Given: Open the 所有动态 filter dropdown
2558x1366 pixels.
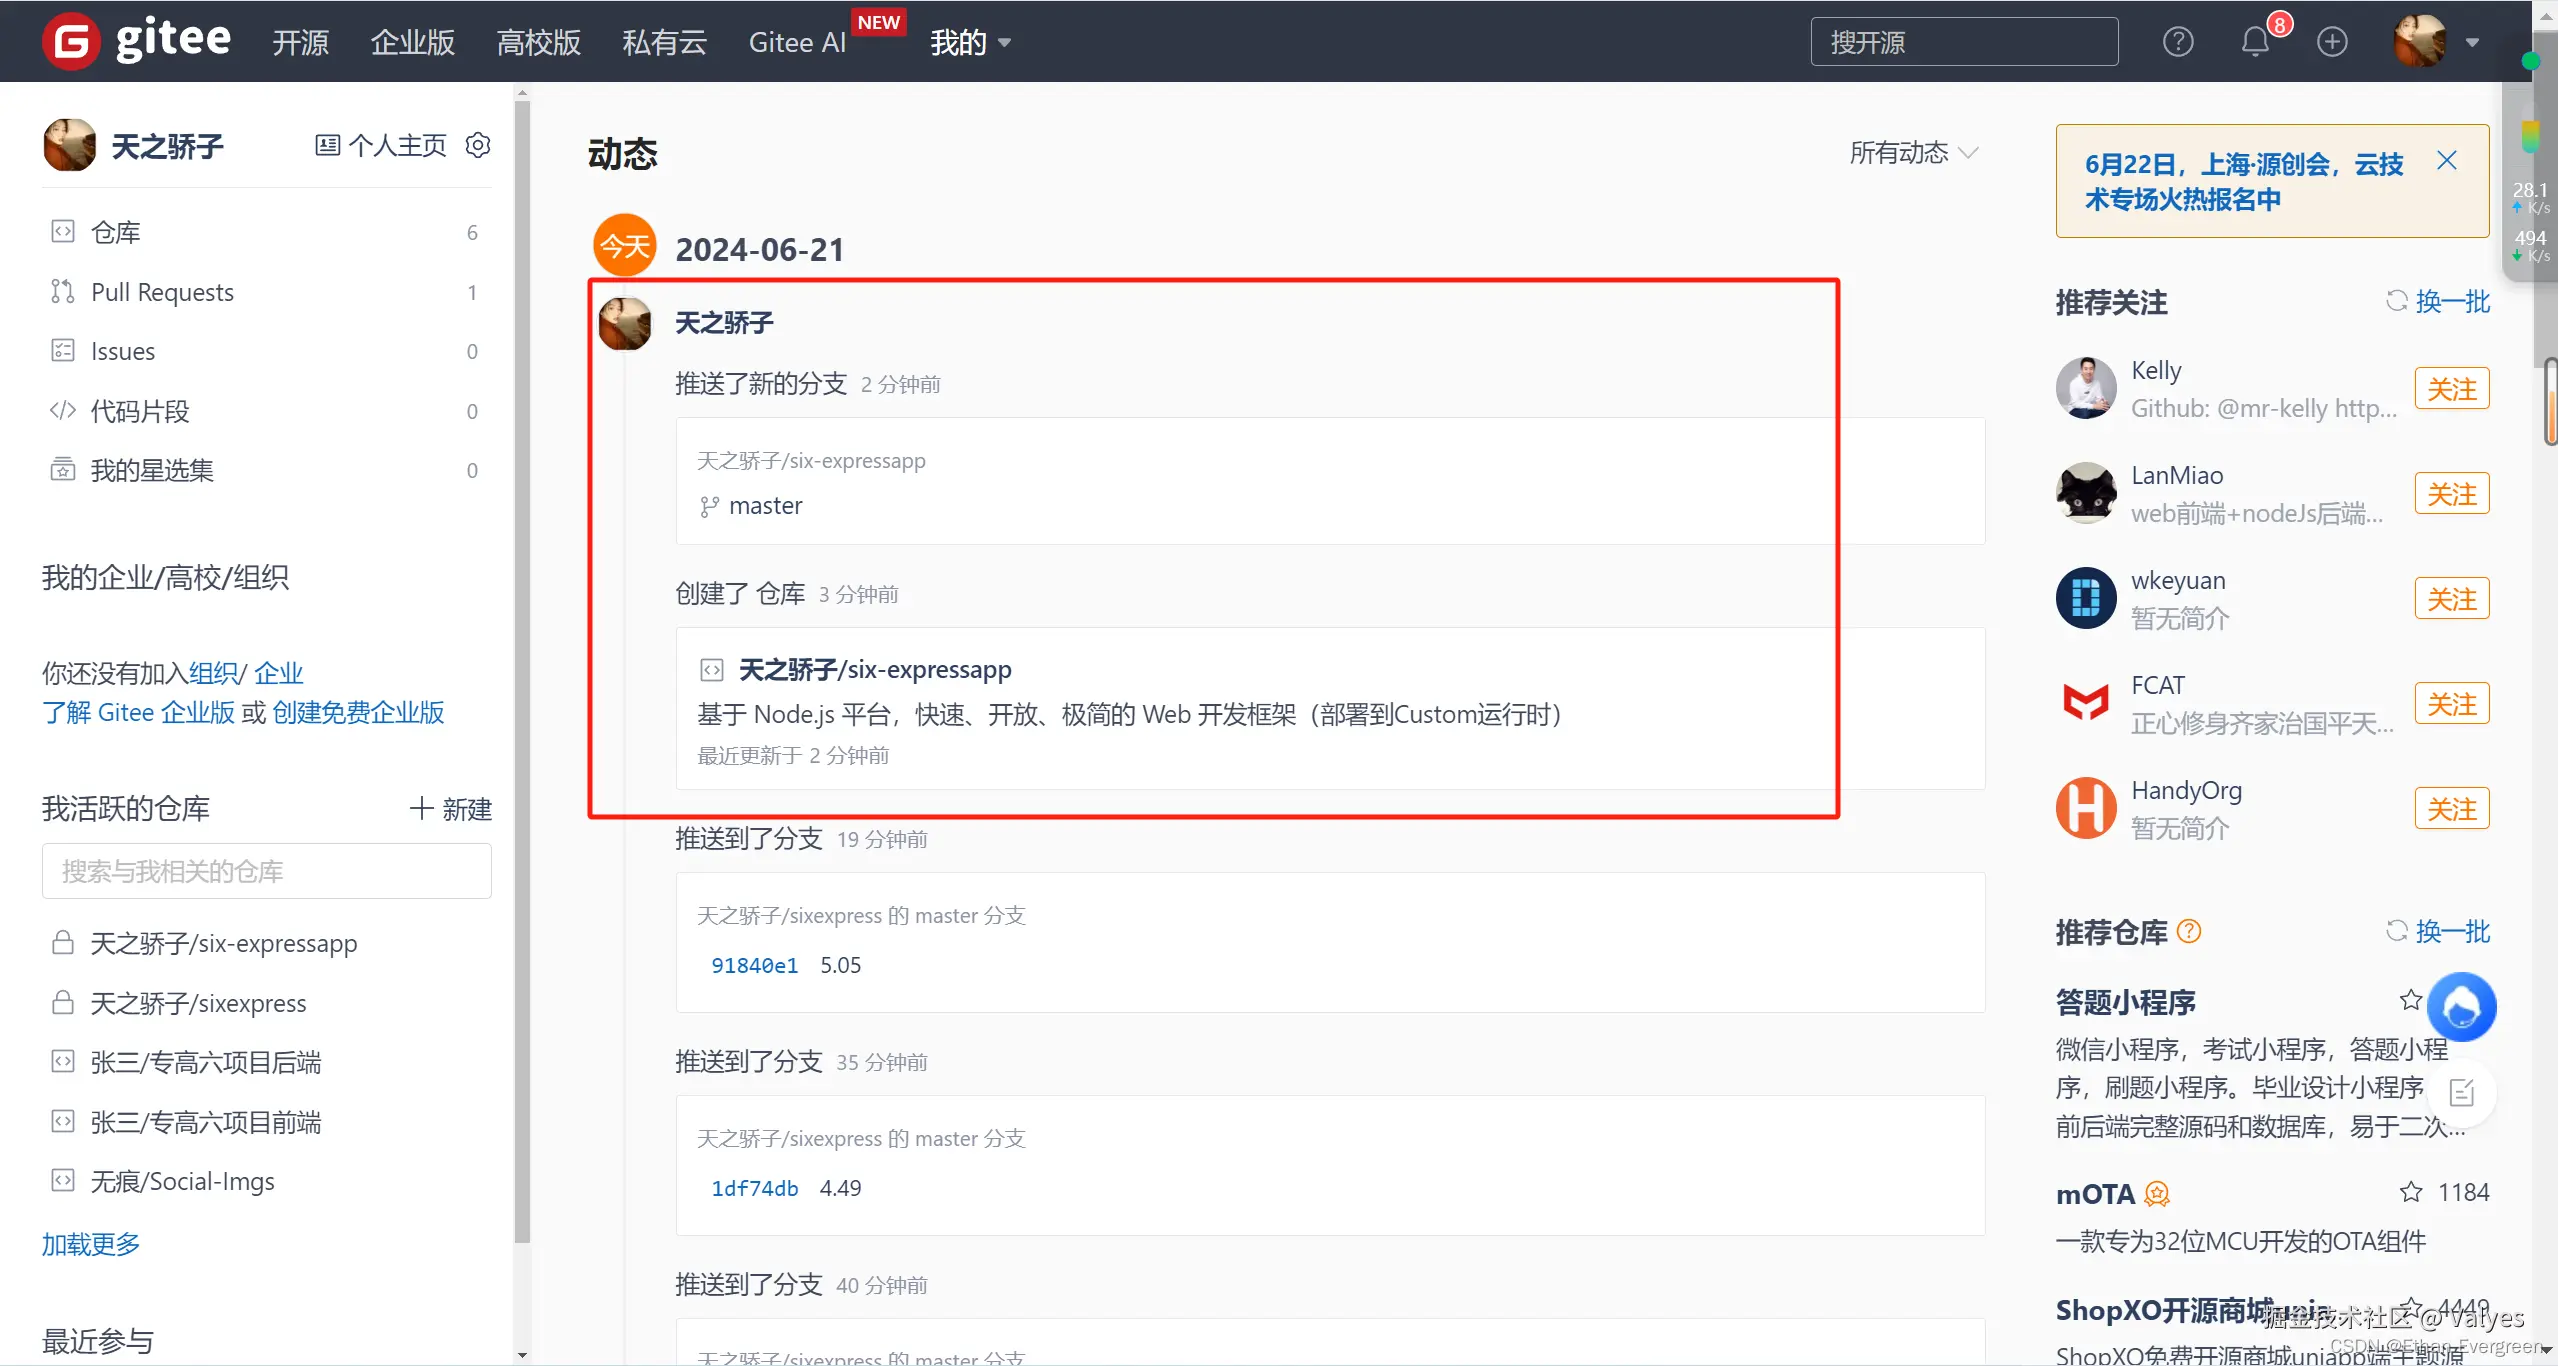Looking at the screenshot, I should (1913, 153).
